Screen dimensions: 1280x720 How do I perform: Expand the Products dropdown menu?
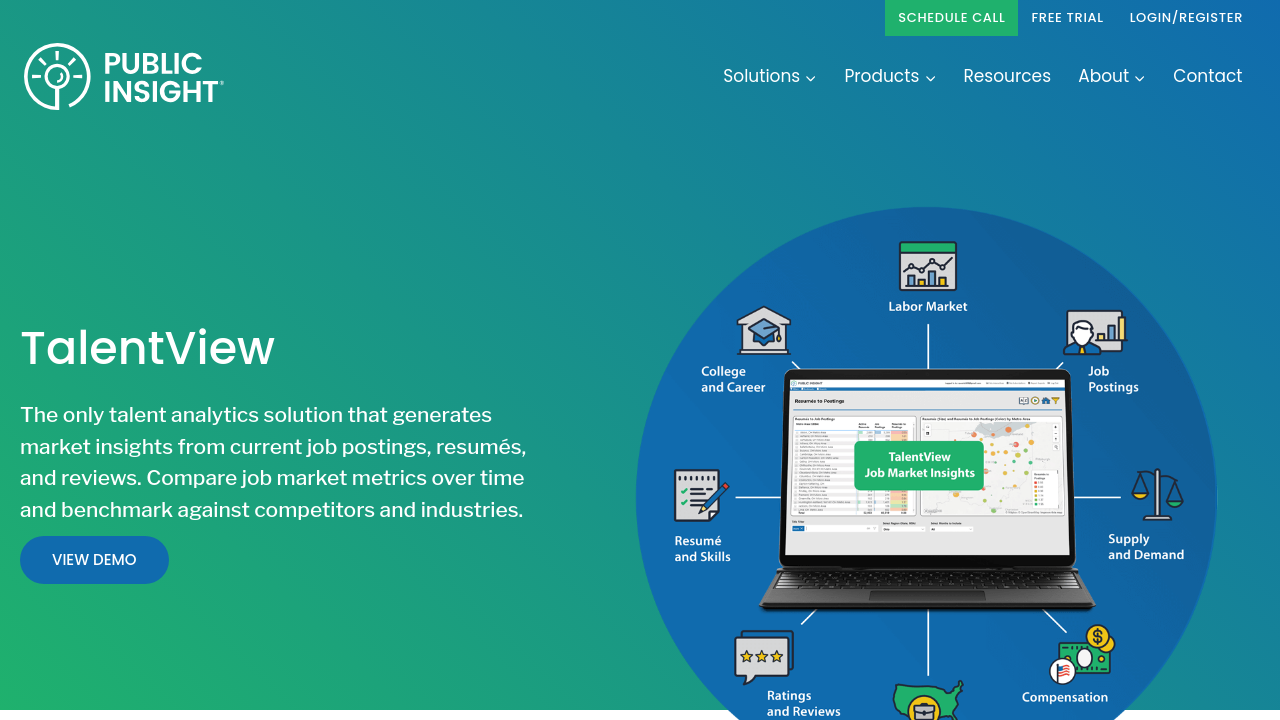[x=890, y=76]
